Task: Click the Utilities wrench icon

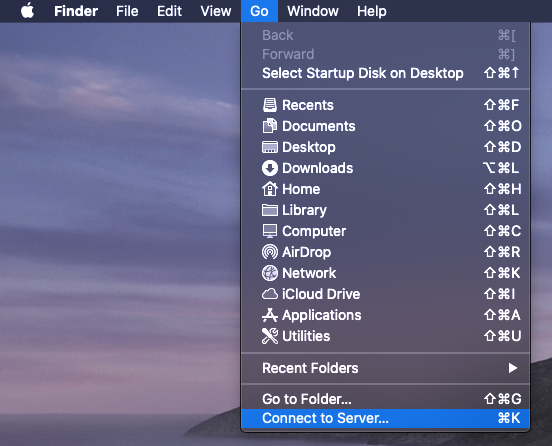Action: [x=270, y=336]
